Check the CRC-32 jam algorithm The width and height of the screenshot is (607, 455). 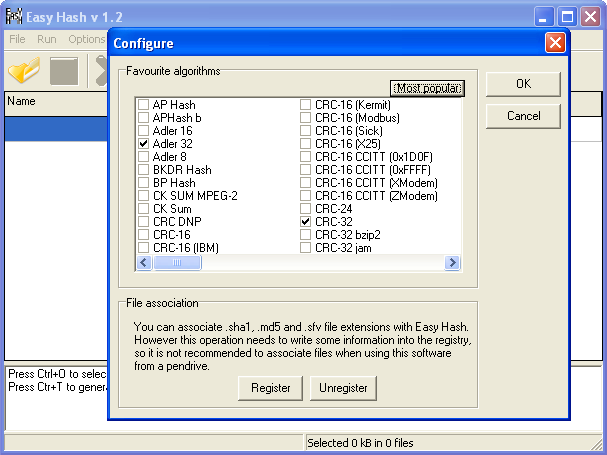click(x=305, y=247)
